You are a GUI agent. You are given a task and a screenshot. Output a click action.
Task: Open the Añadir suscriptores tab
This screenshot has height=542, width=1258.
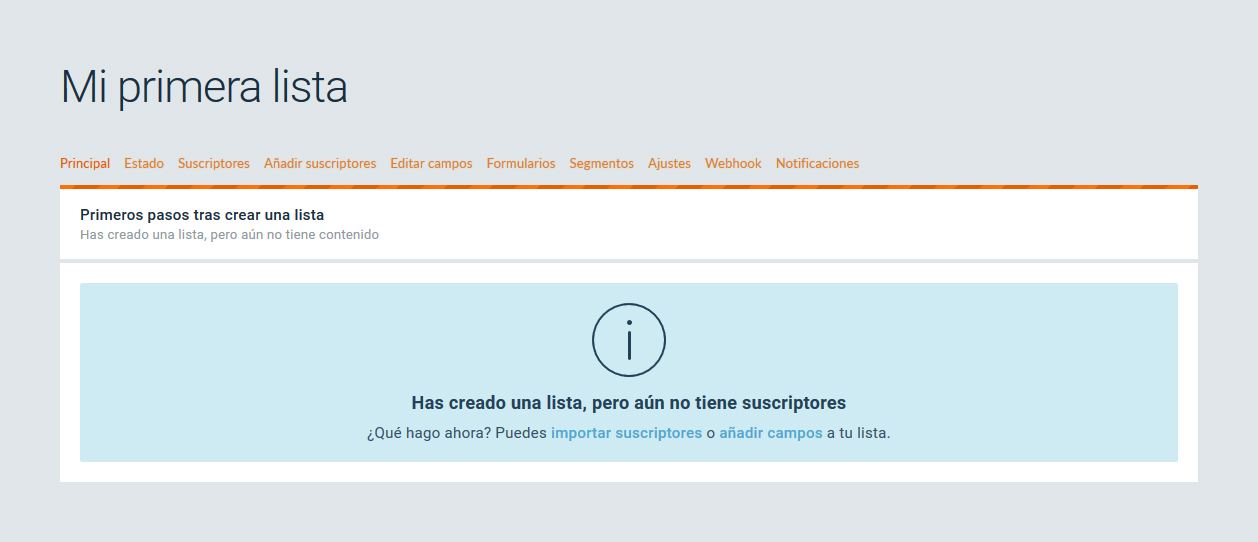pos(320,163)
